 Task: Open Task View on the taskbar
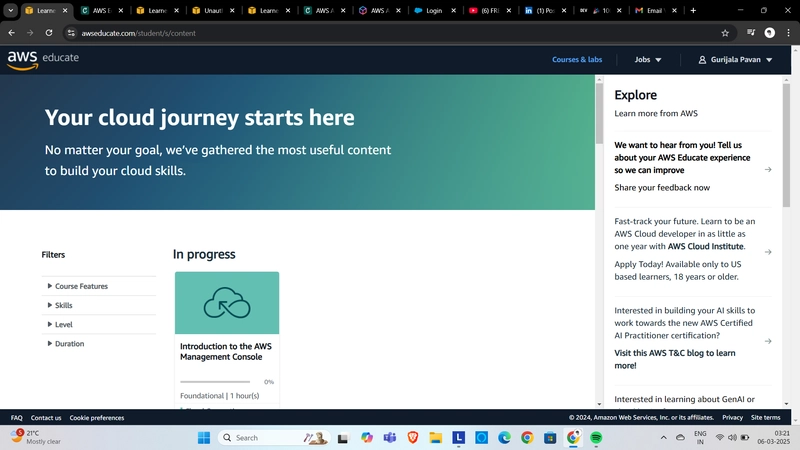(x=343, y=438)
